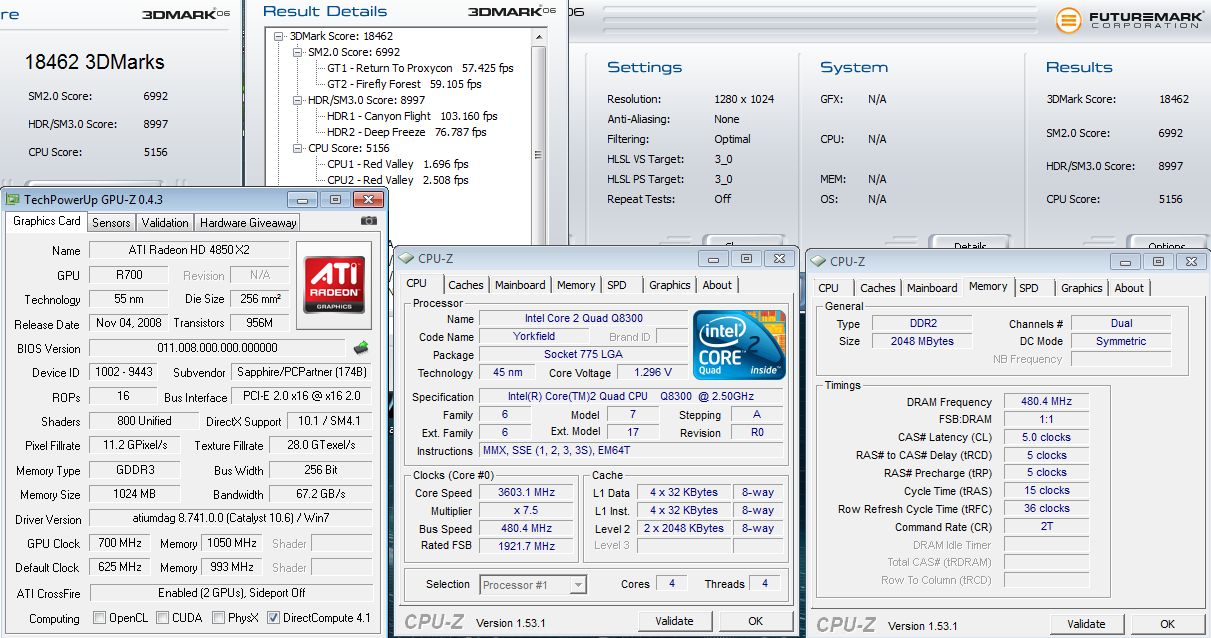
Task: Open the Processor #1 selection dropdown
Action: click(533, 585)
